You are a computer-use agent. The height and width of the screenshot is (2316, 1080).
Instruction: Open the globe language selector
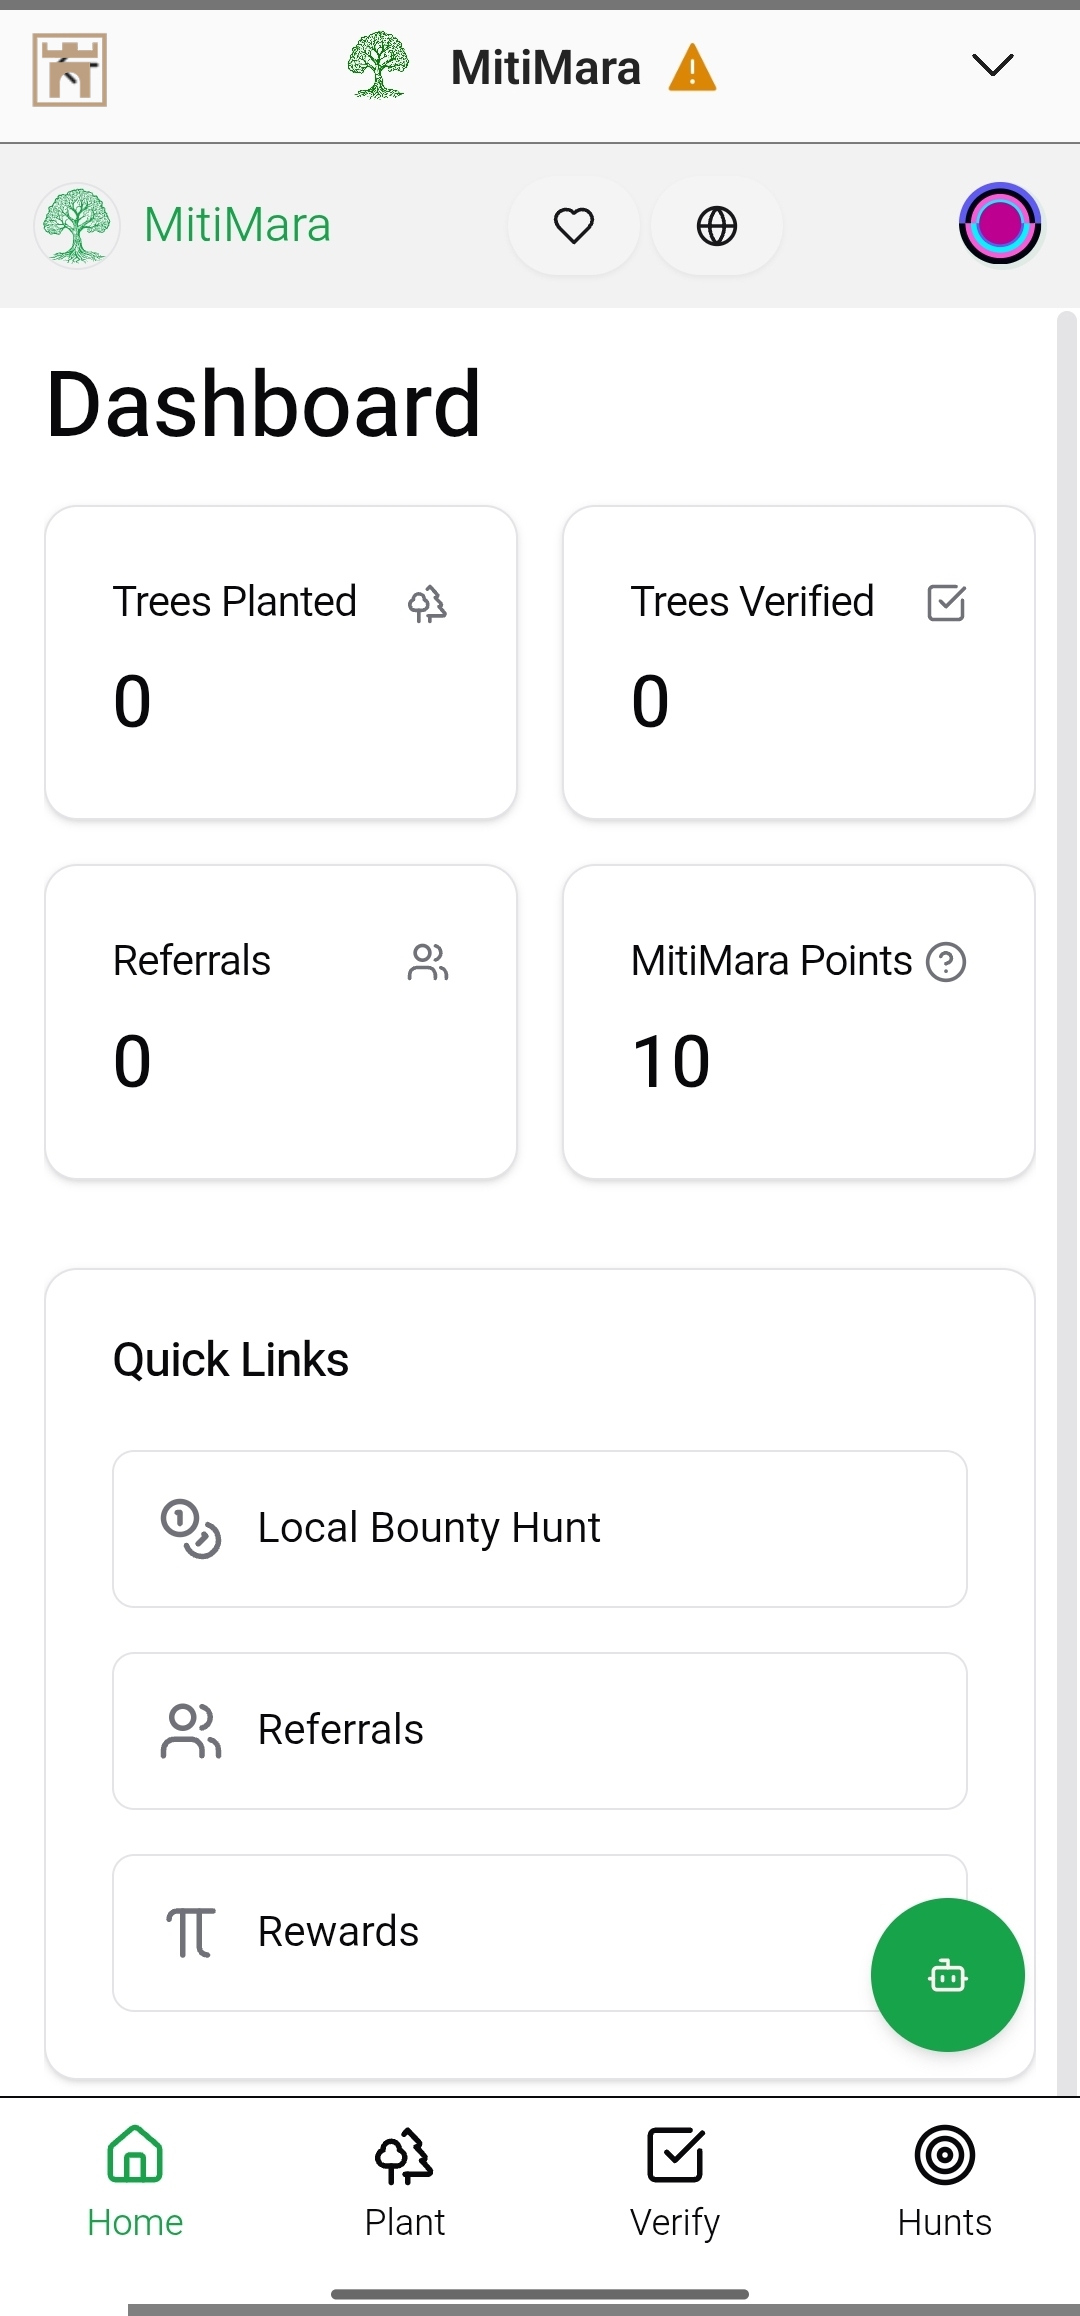click(716, 226)
